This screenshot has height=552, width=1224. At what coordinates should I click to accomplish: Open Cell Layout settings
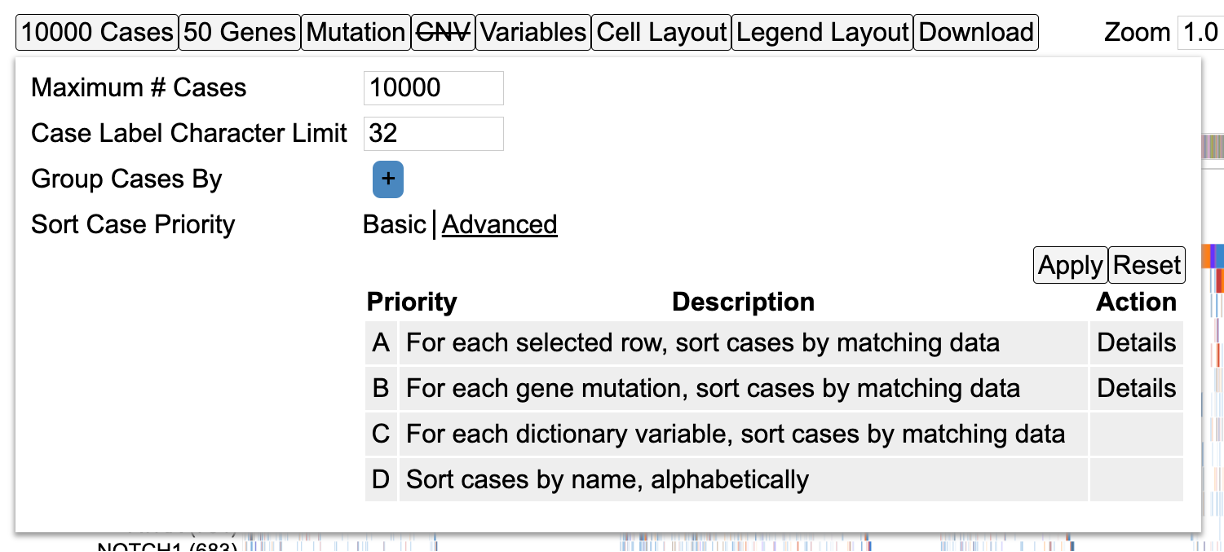tap(661, 33)
